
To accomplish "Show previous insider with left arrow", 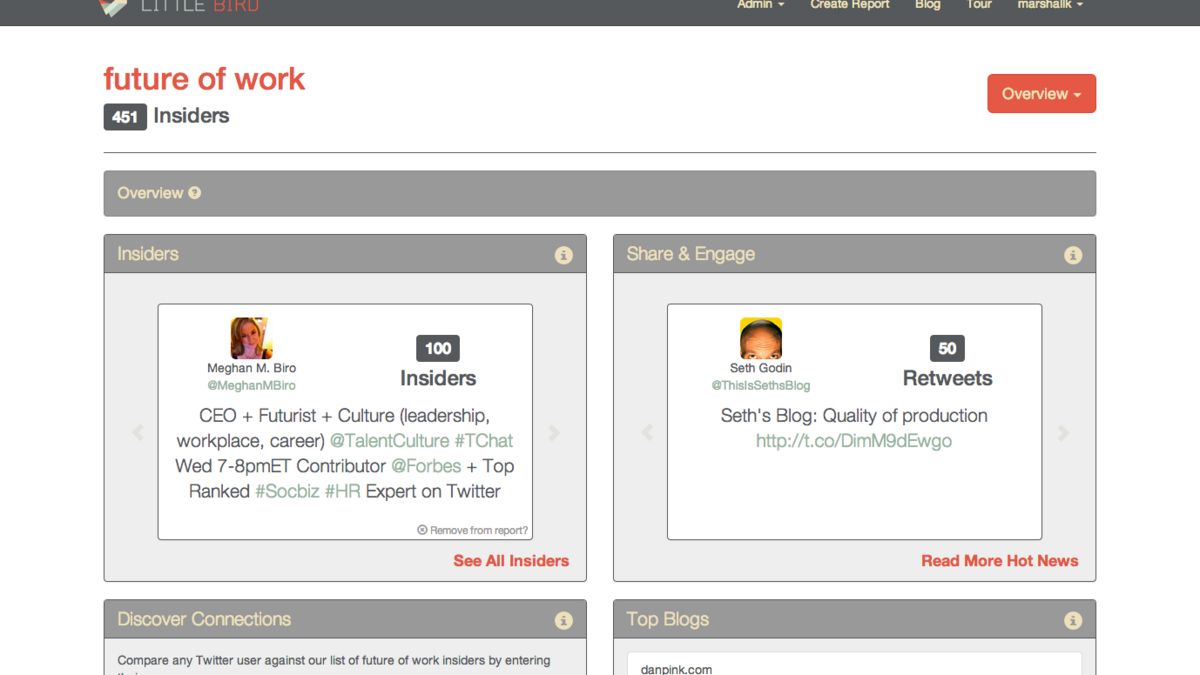I will click(x=138, y=433).
